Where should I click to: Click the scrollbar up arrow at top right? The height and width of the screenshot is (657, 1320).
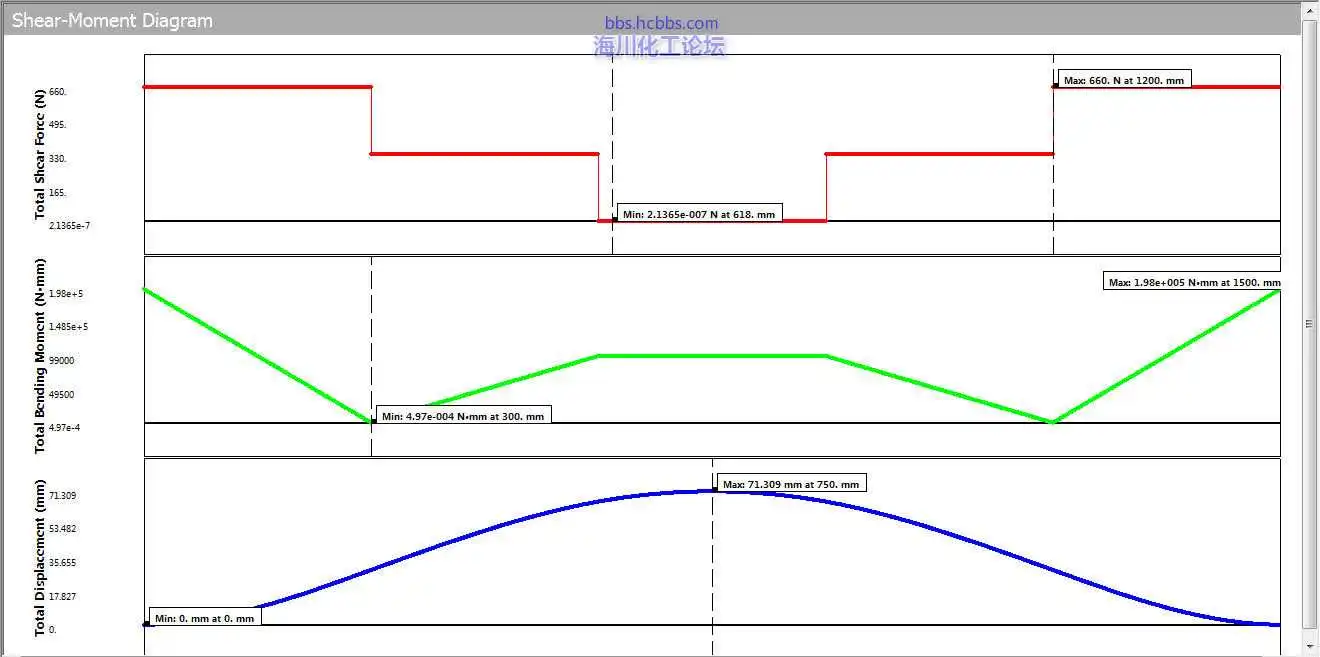coord(1309,13)
